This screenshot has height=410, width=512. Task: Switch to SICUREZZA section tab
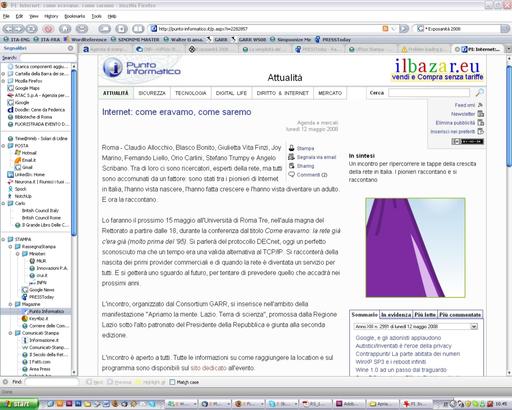[152, 93]
